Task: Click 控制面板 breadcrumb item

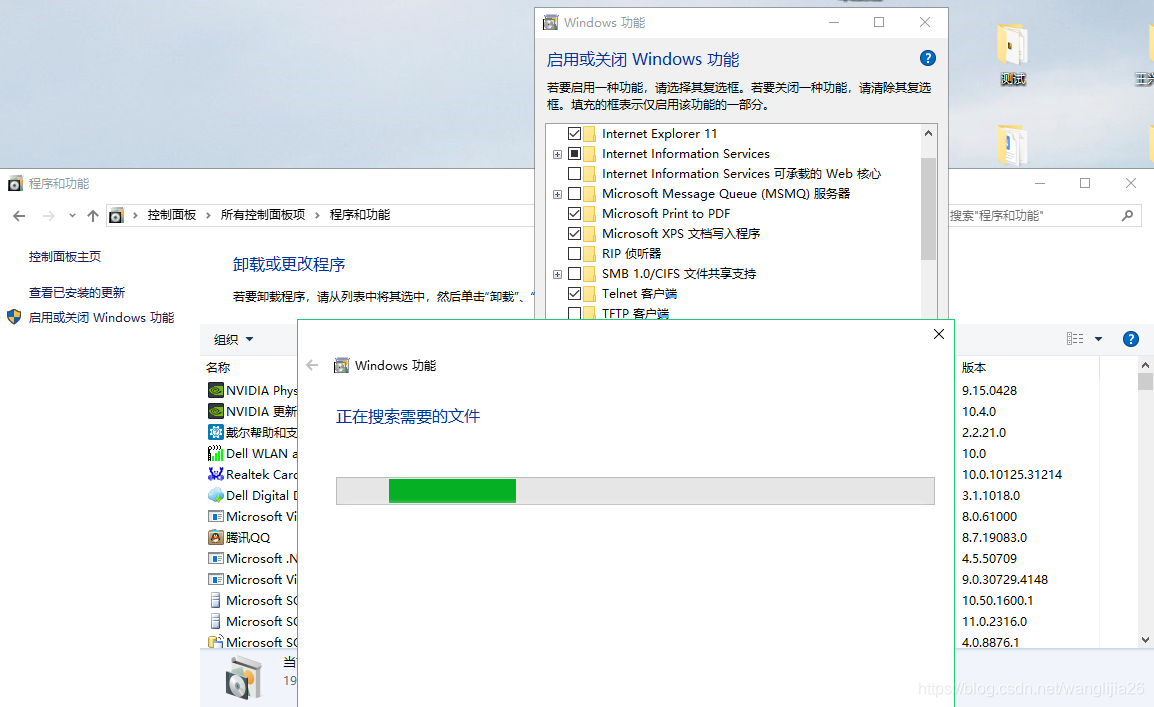Action: point(171,215)
